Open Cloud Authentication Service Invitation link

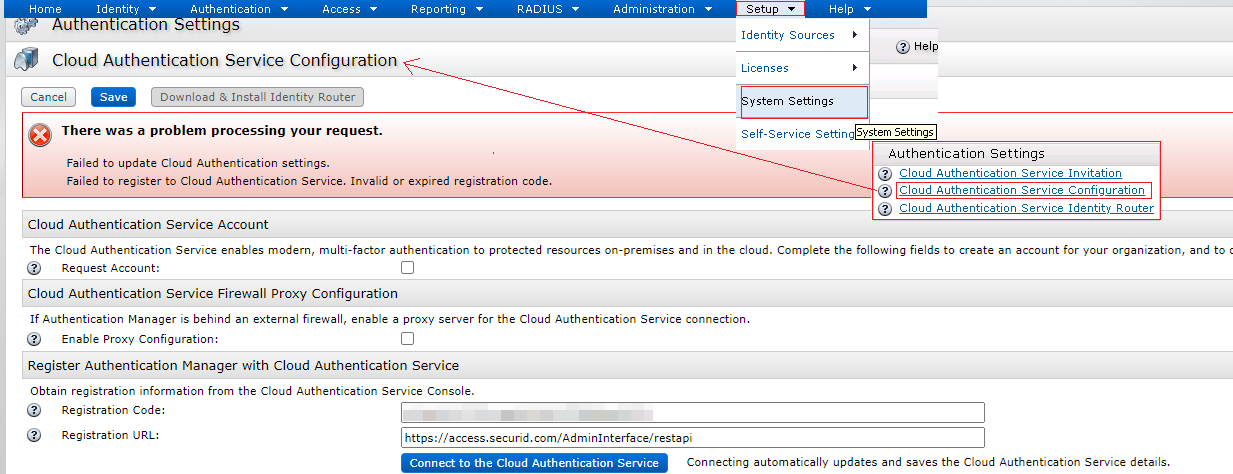[1010, 174]
